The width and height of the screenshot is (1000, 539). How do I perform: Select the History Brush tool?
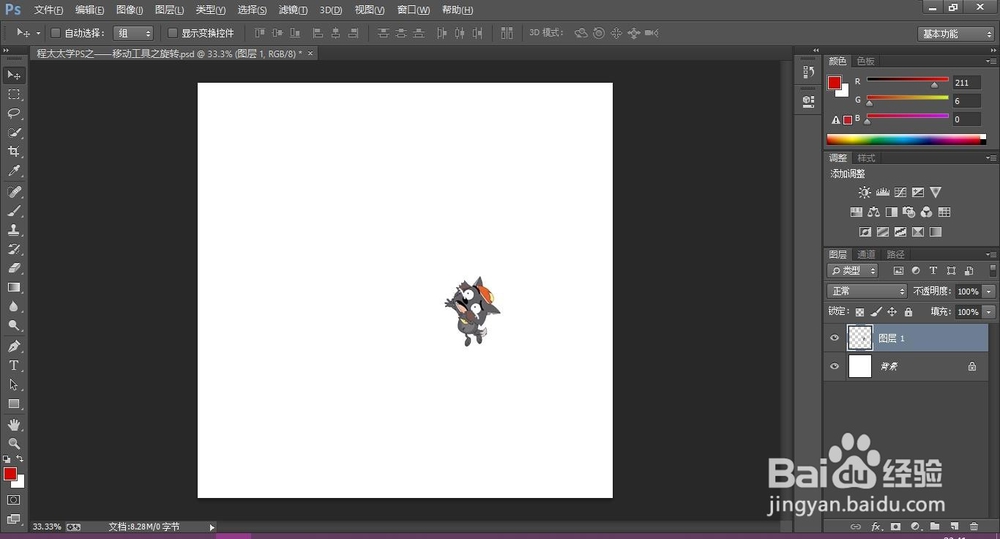[13, 249]
